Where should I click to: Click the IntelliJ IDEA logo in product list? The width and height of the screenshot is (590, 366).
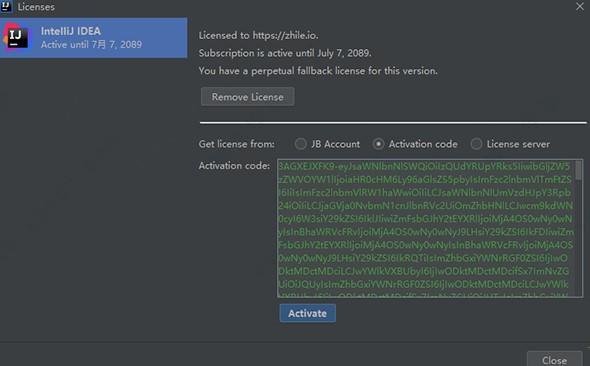[x=16, y=37]
